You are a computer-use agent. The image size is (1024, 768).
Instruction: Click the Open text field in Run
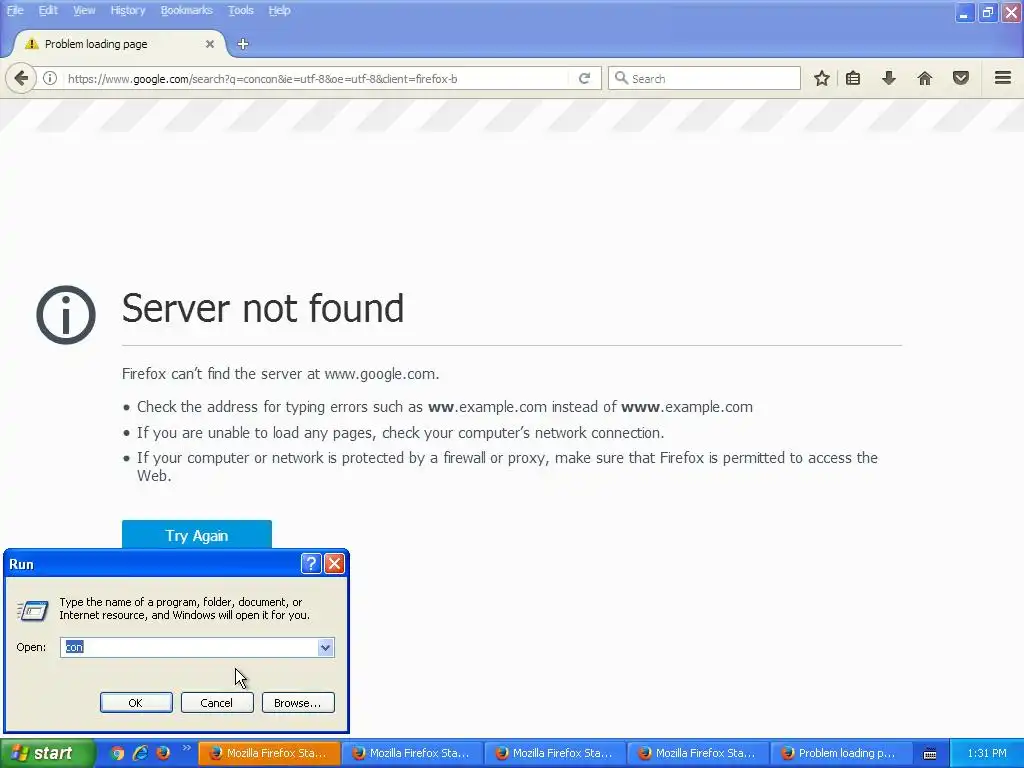(189, 647)
